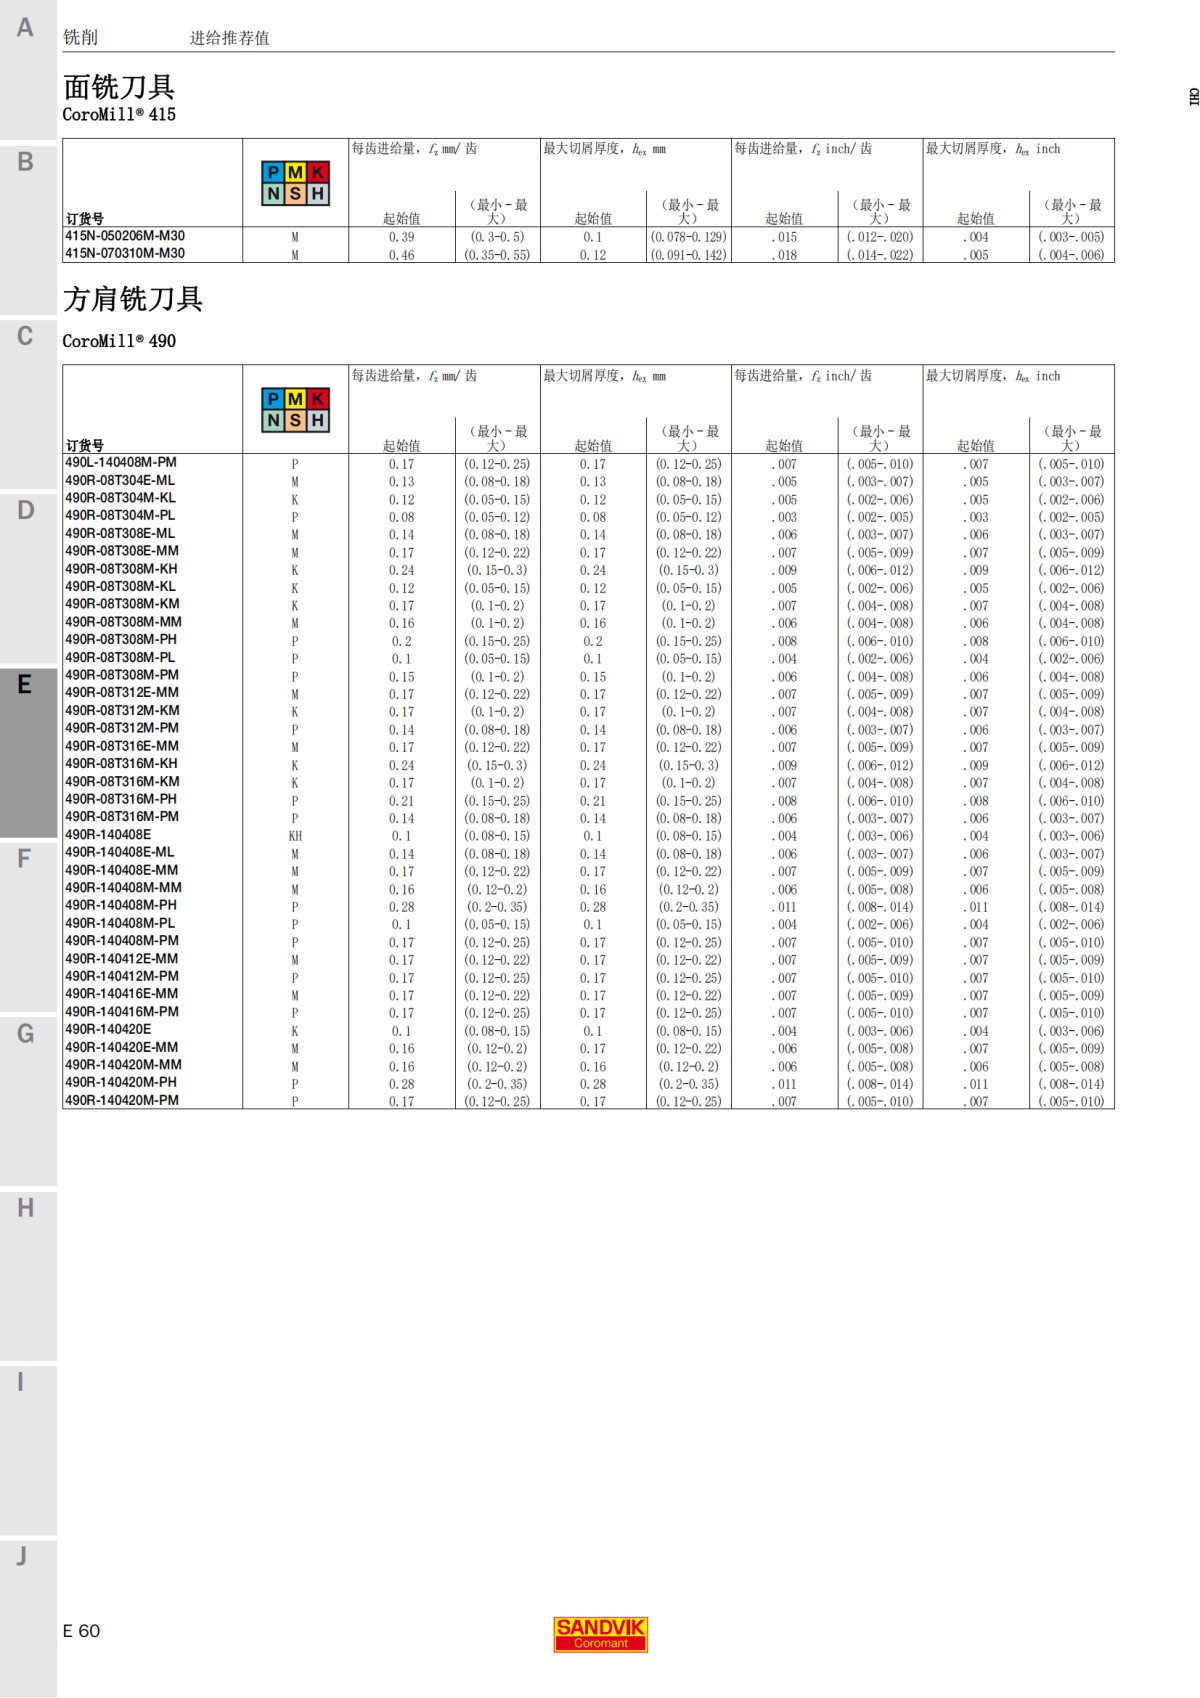Viewport: 1200px width, 1698px height.
Task: Select order number 490R-08T308E-MM
Action: pyautogui.click(x=122, y=551)
